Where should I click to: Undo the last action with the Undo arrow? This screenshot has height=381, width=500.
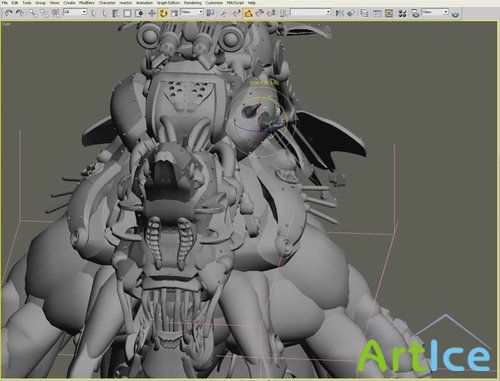point(8,13)
